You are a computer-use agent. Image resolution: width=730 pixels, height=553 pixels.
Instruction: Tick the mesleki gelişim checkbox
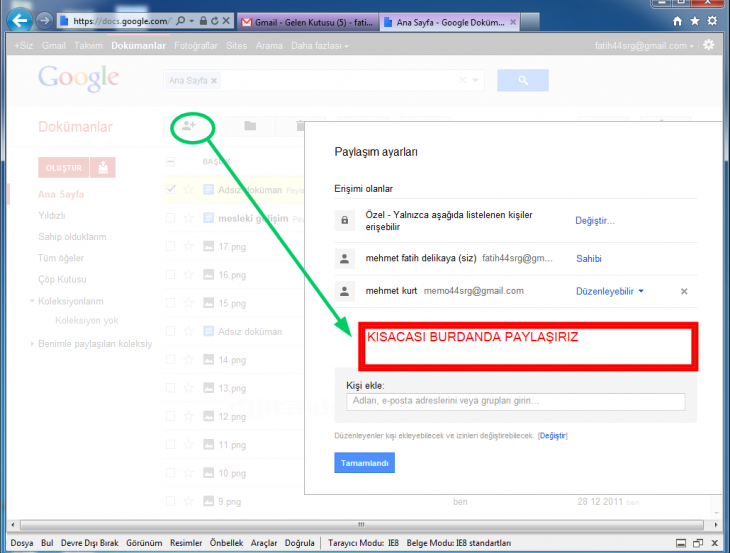pyautogui.click(x=170, y=218)
